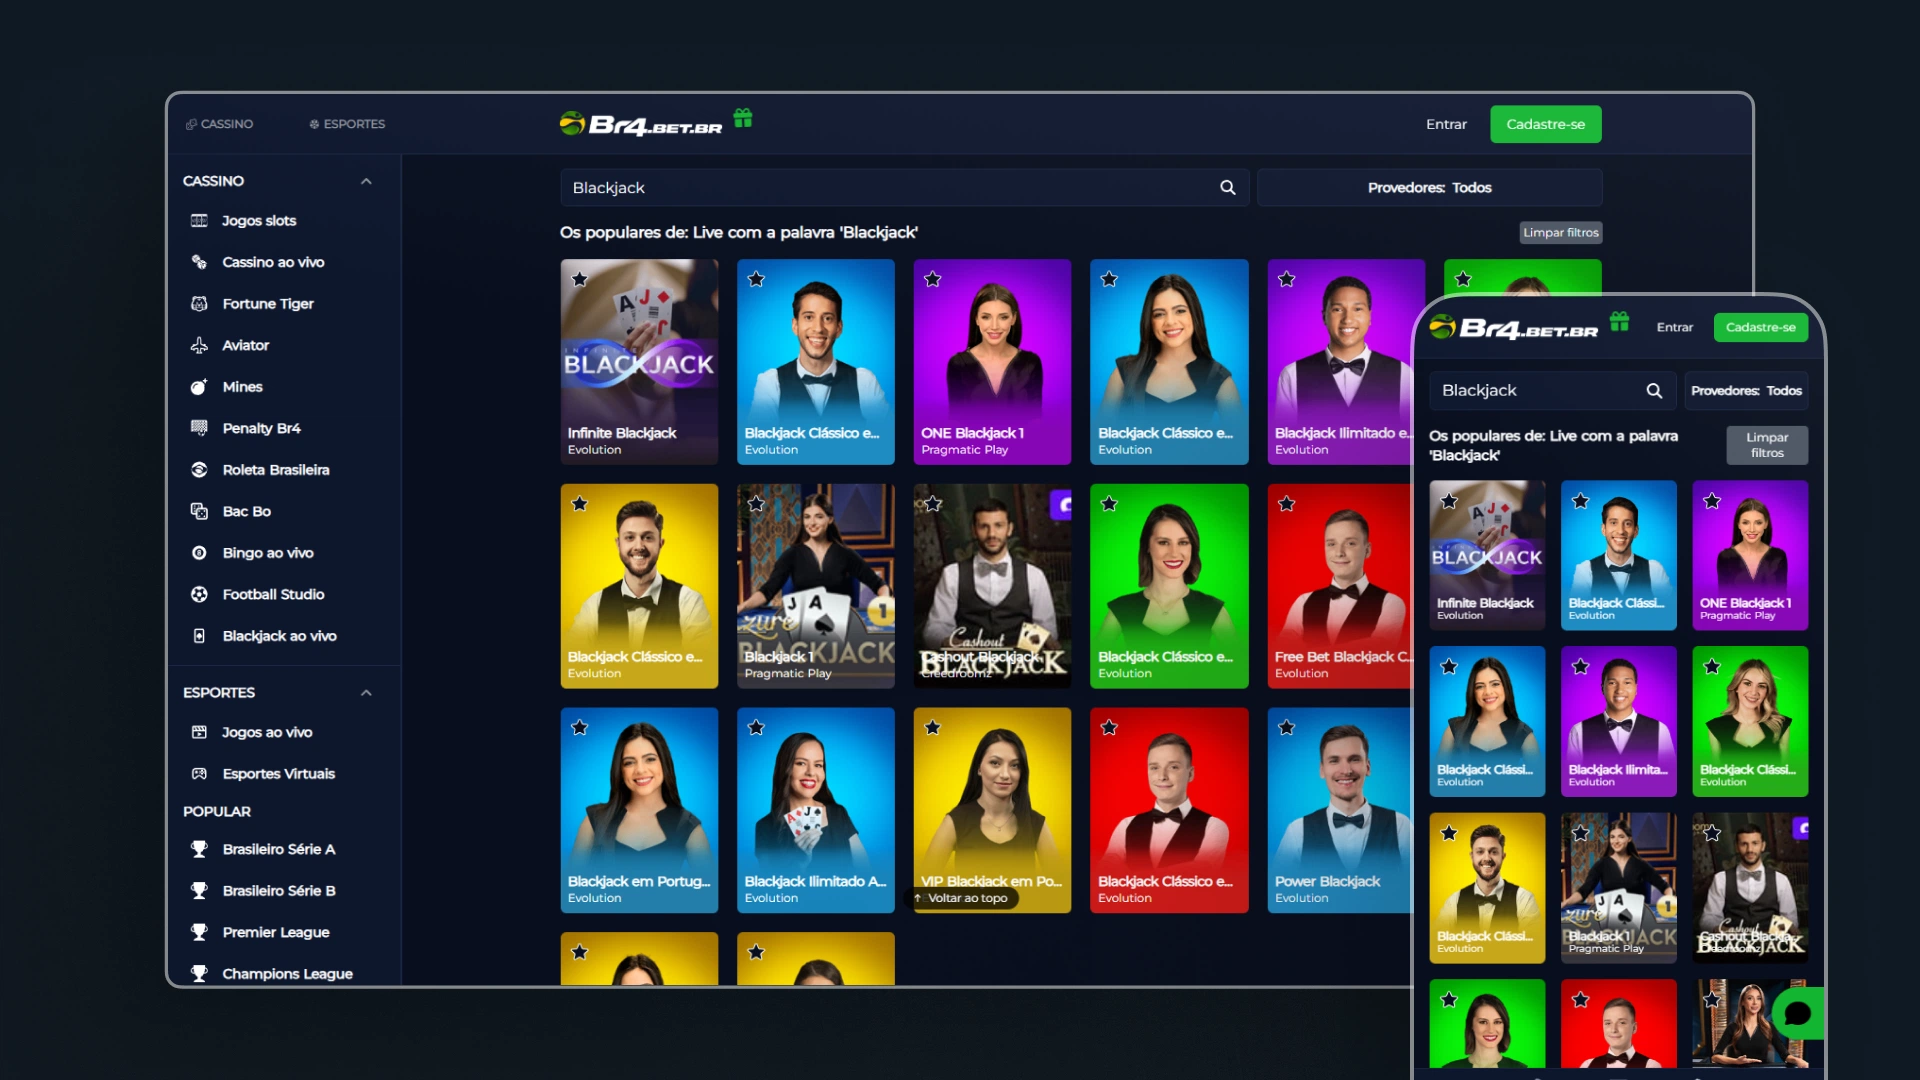Click the Br4.bet.br logo in mobile view

[x=1514, y=327]
